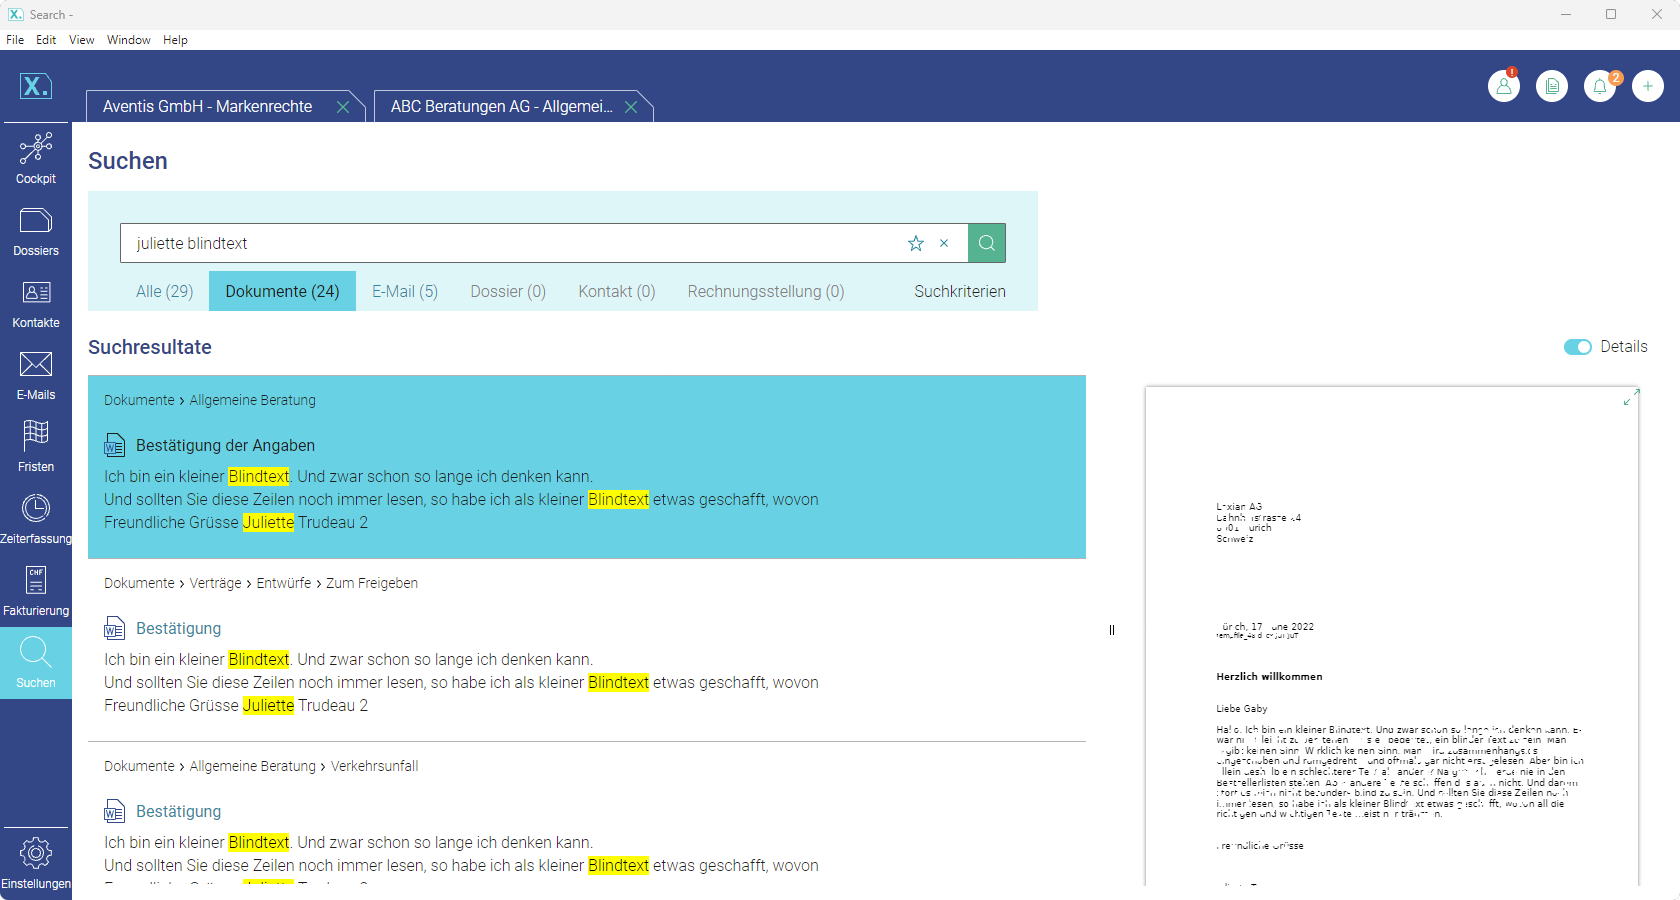1680x900 pixels.
Task: Select the Alle (29) results tab
Action: [x=165, y=291]
